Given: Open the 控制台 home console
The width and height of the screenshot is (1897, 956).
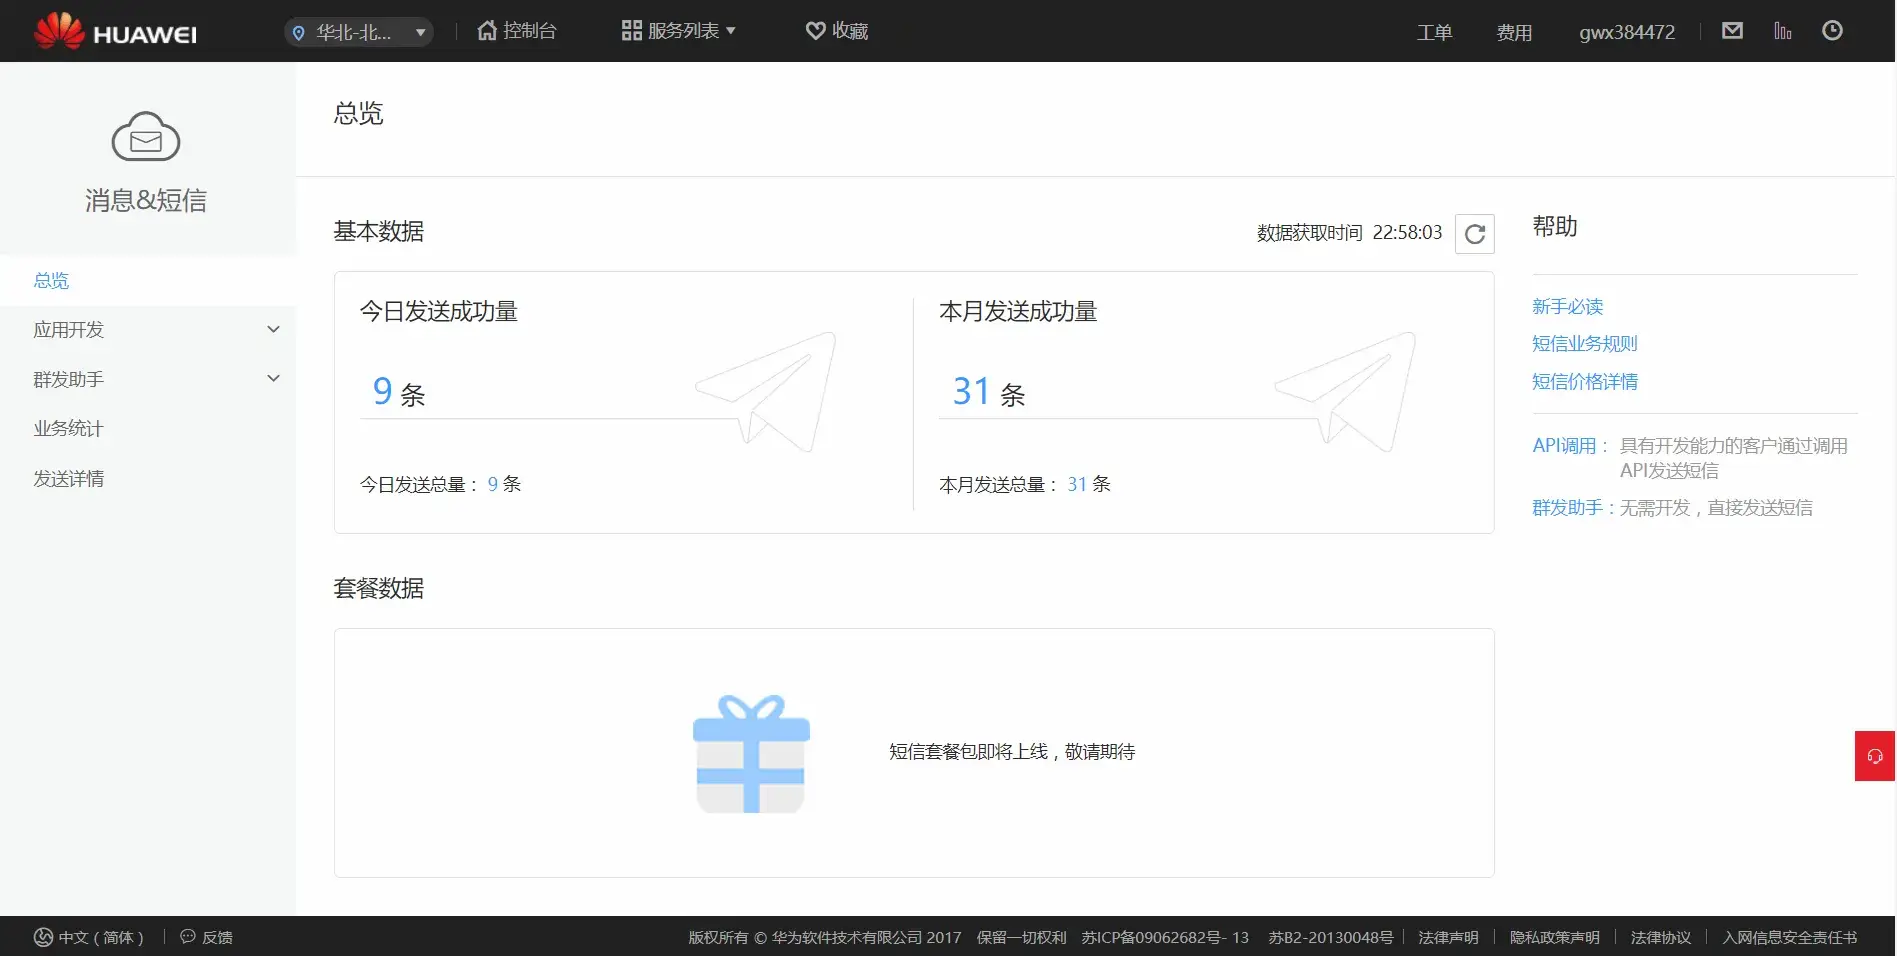Looking at the screenshot, I should click(517, 31).
